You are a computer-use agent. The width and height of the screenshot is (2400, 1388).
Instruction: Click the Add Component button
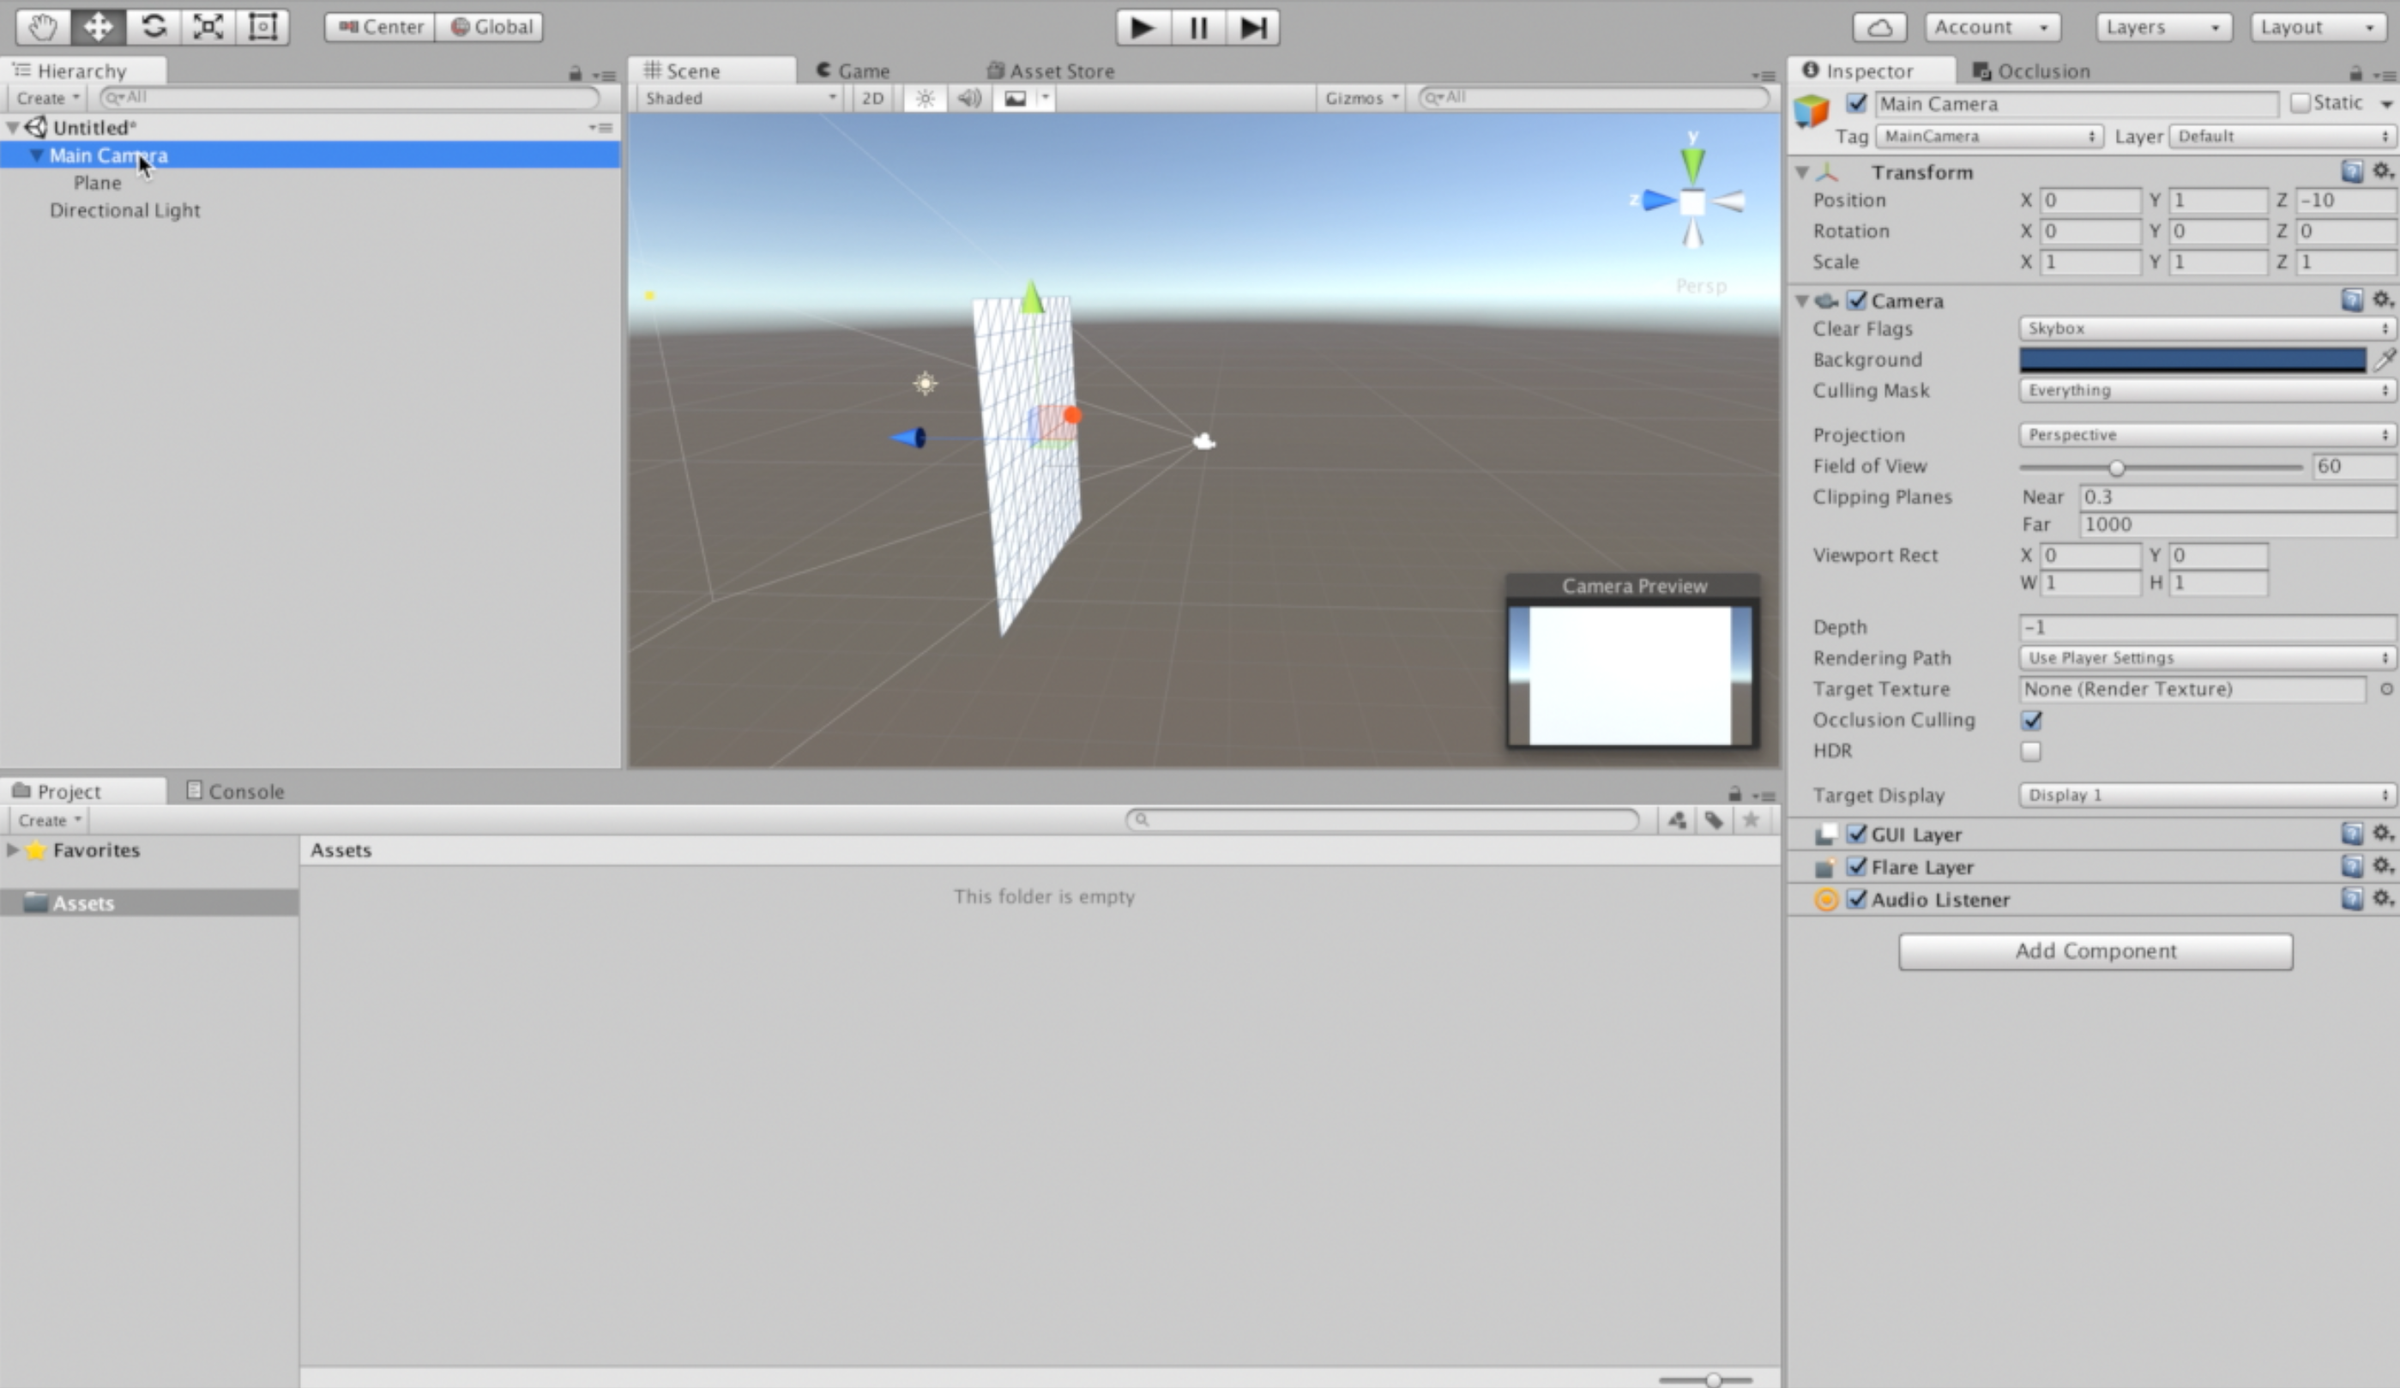pyautogui.click(x=2094, y=950)
